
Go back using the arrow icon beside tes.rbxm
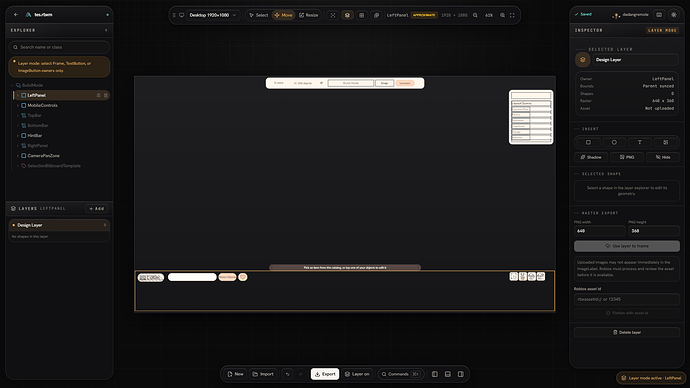(x=16, y=15)
